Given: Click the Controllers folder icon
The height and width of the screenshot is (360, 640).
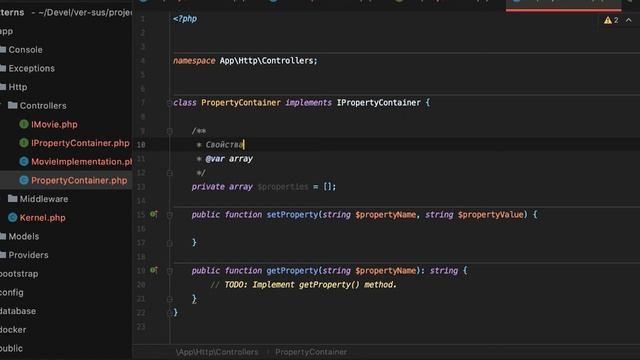Looking at the screenshot, I should click(x=13, y=105).
